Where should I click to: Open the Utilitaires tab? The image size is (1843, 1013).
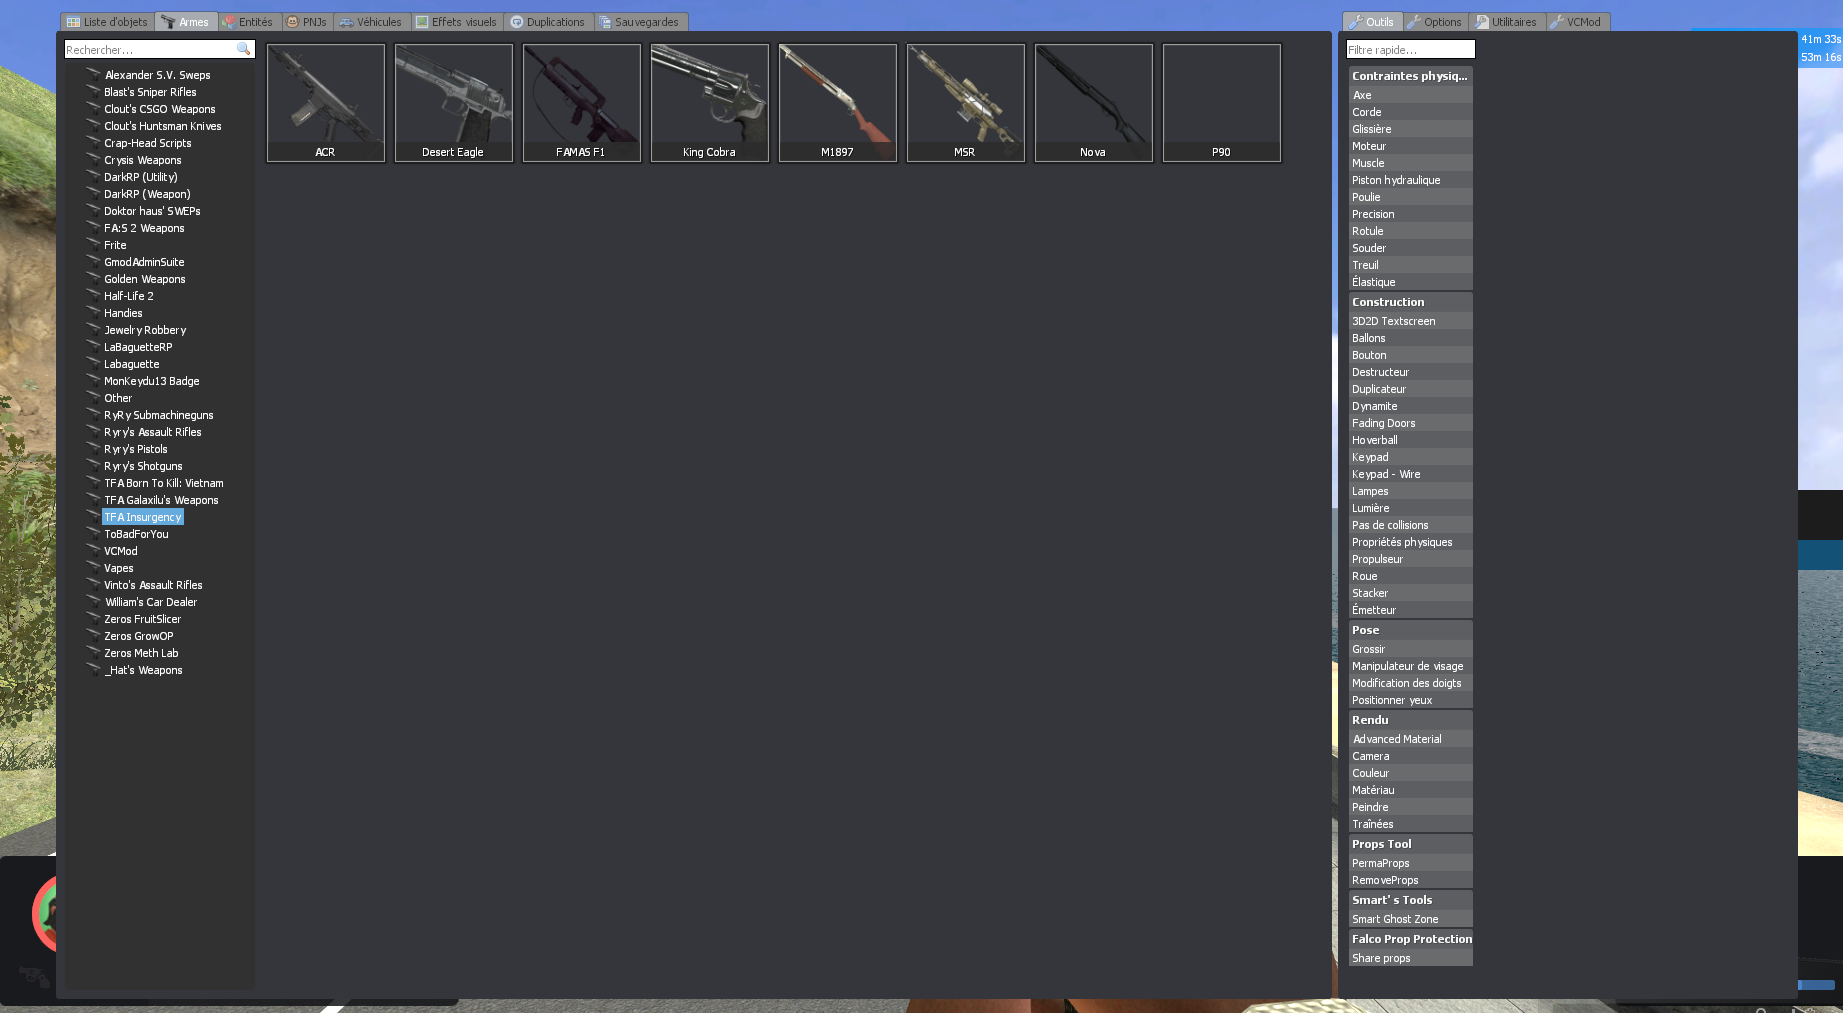tap(1507, 22)
